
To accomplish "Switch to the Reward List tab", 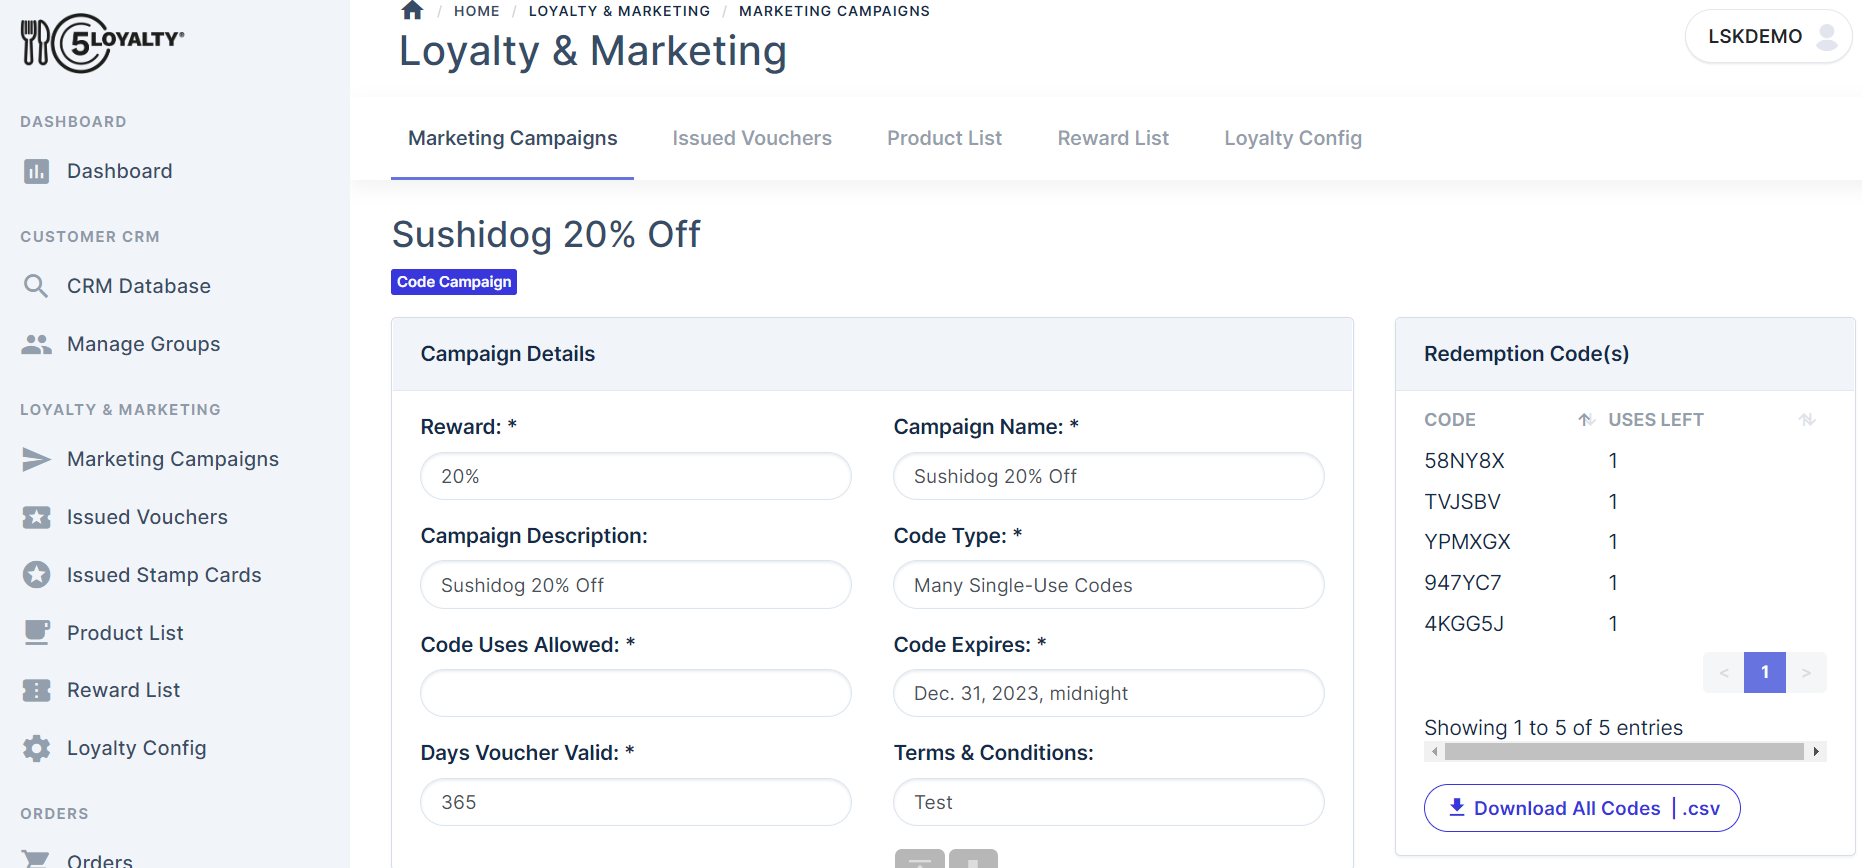I will click(x=1113, y=138).
